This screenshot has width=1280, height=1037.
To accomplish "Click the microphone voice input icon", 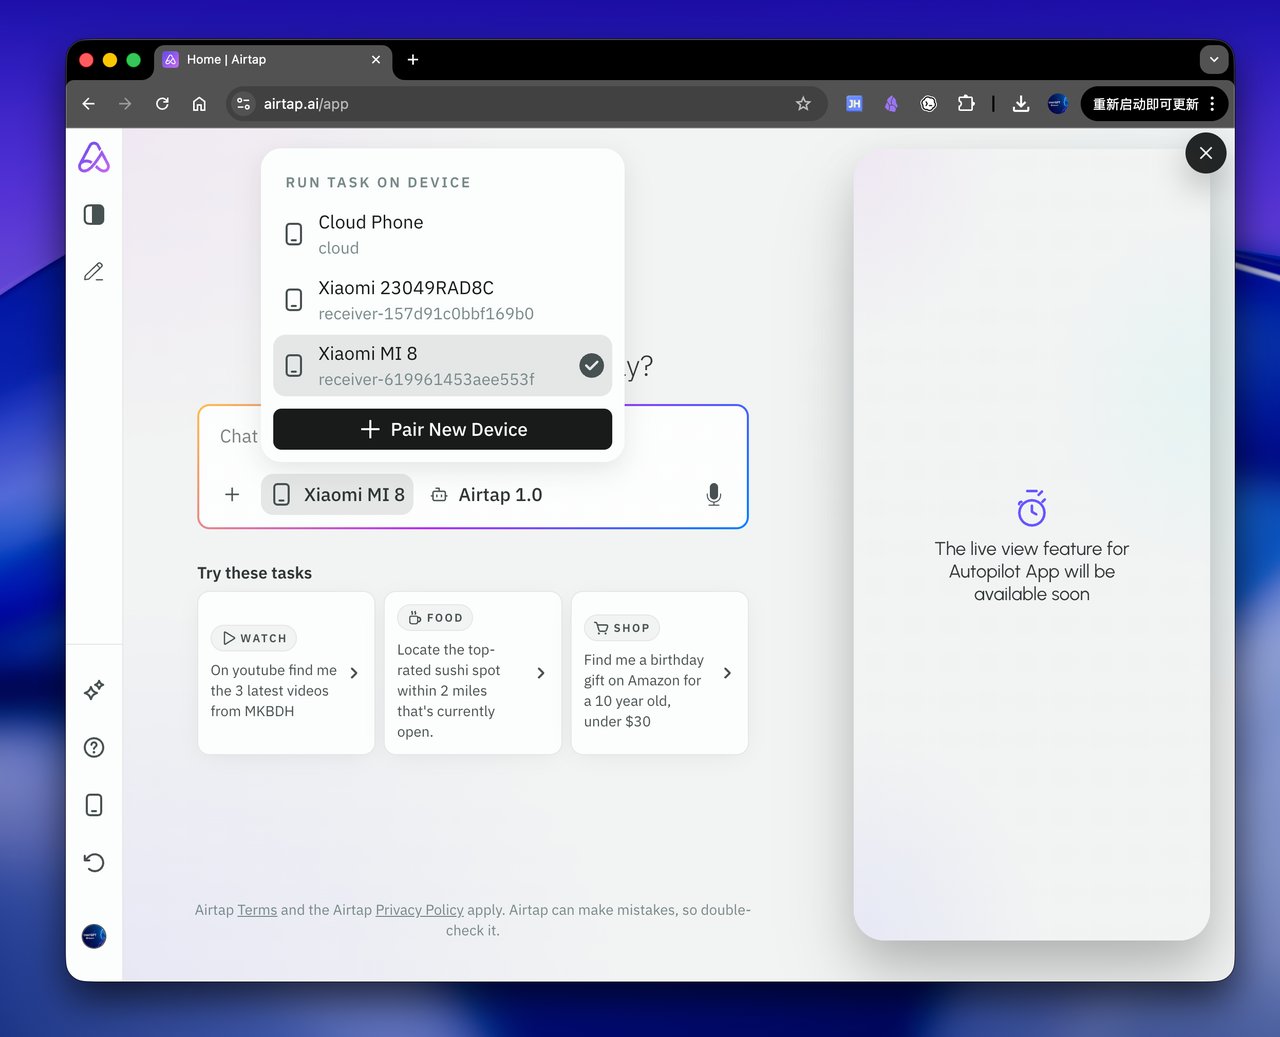I will [713, 494].
